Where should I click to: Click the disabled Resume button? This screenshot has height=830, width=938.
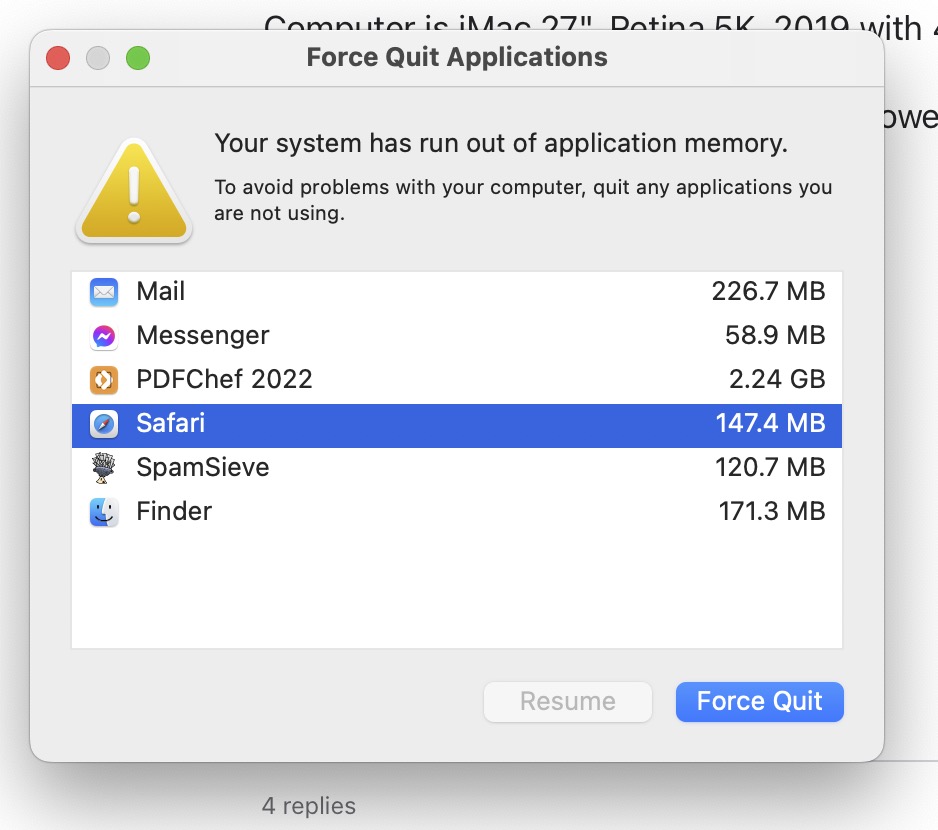click(x=567, y=701)
